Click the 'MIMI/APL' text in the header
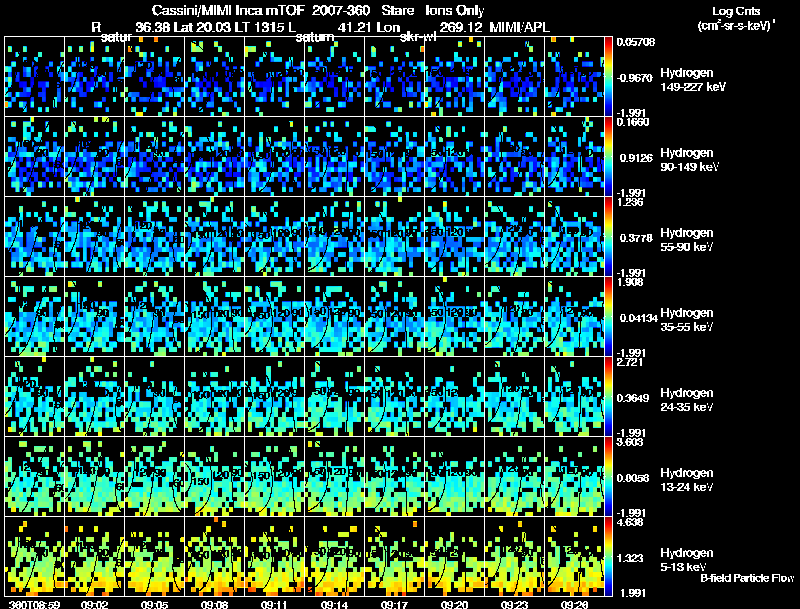Viewport: 800px width, 609px height. tap(519, 27)
